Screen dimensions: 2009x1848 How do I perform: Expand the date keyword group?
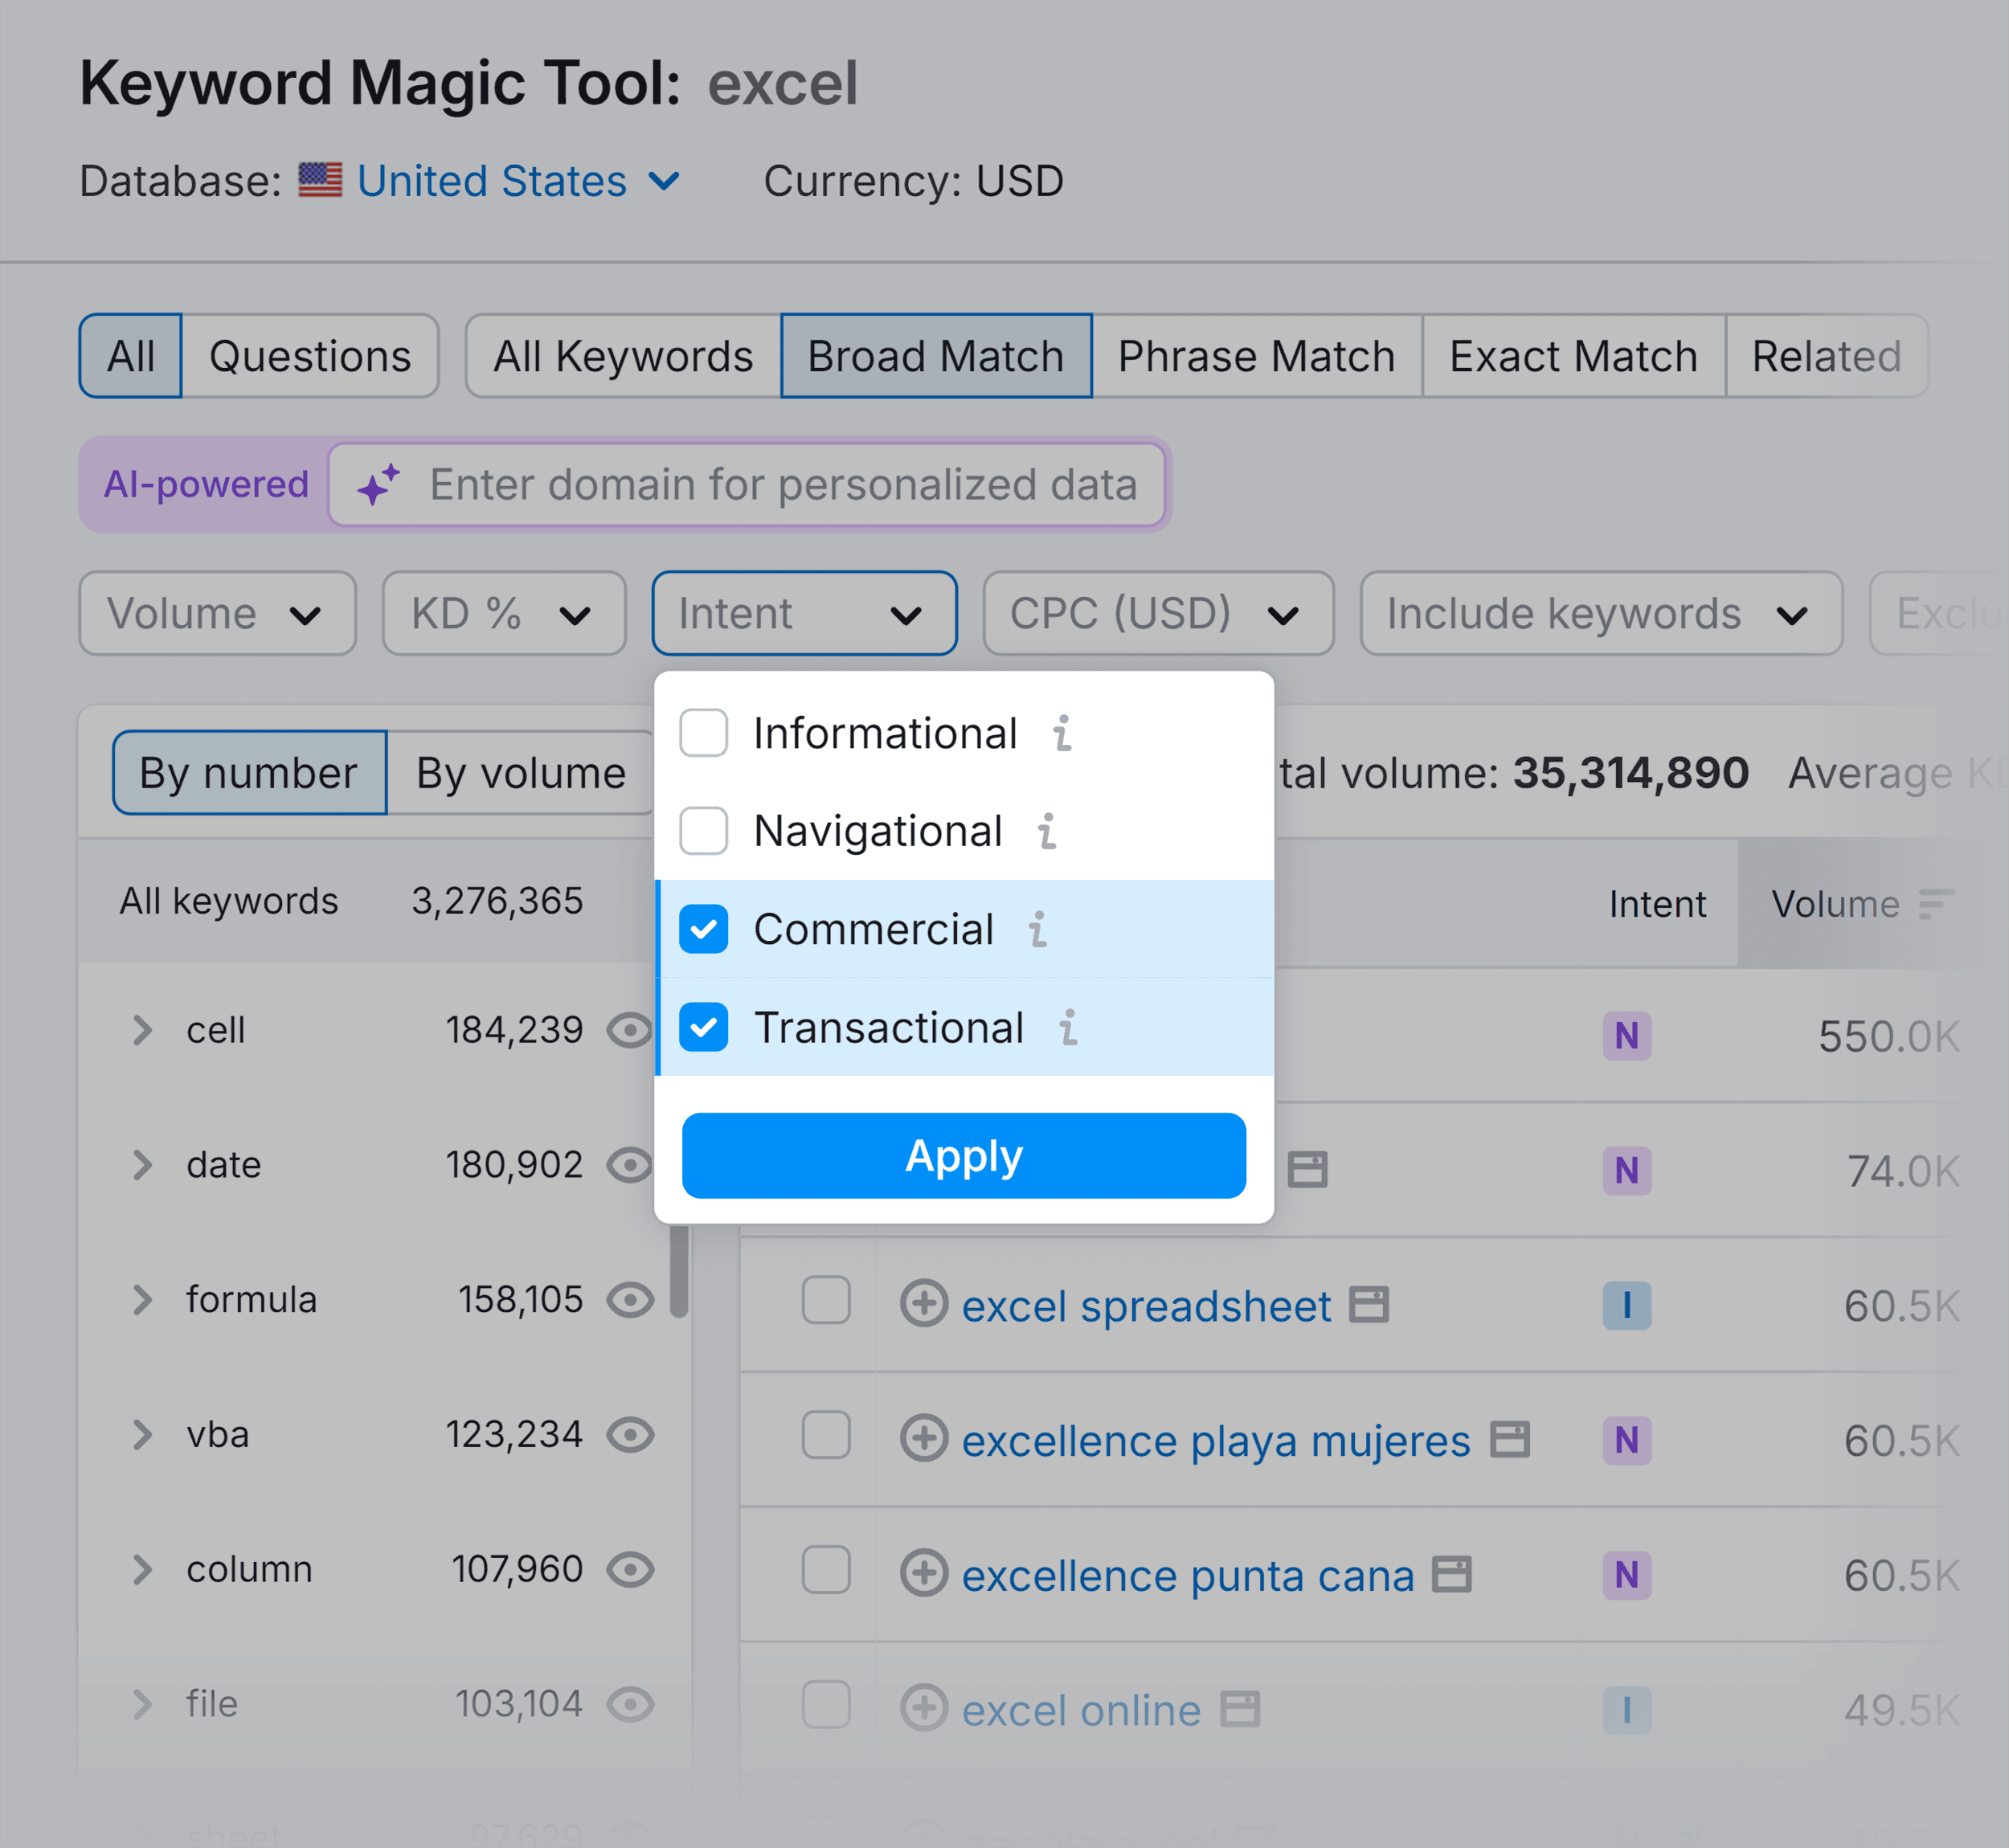pos(142,1165)
